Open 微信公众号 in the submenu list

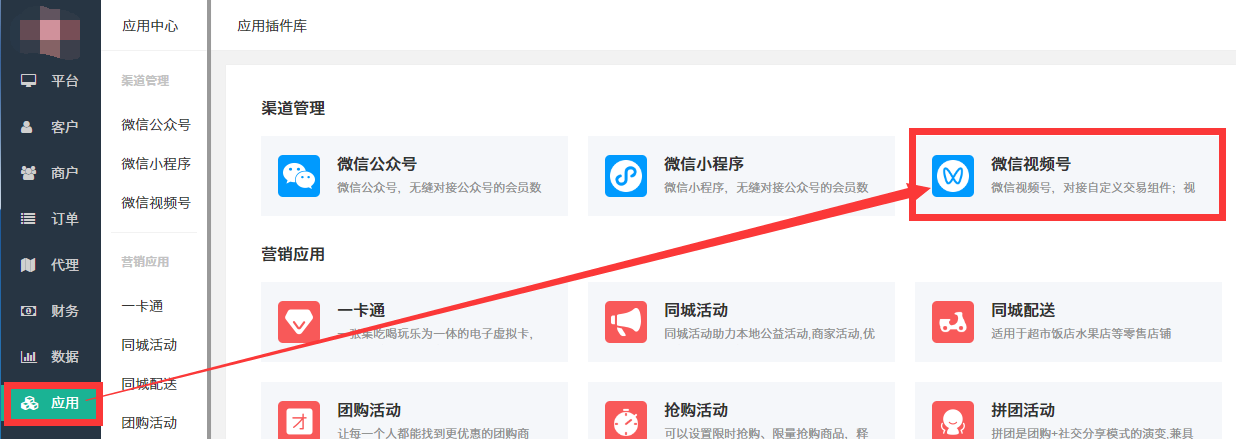pyautogui.click(x=156, y=125)
